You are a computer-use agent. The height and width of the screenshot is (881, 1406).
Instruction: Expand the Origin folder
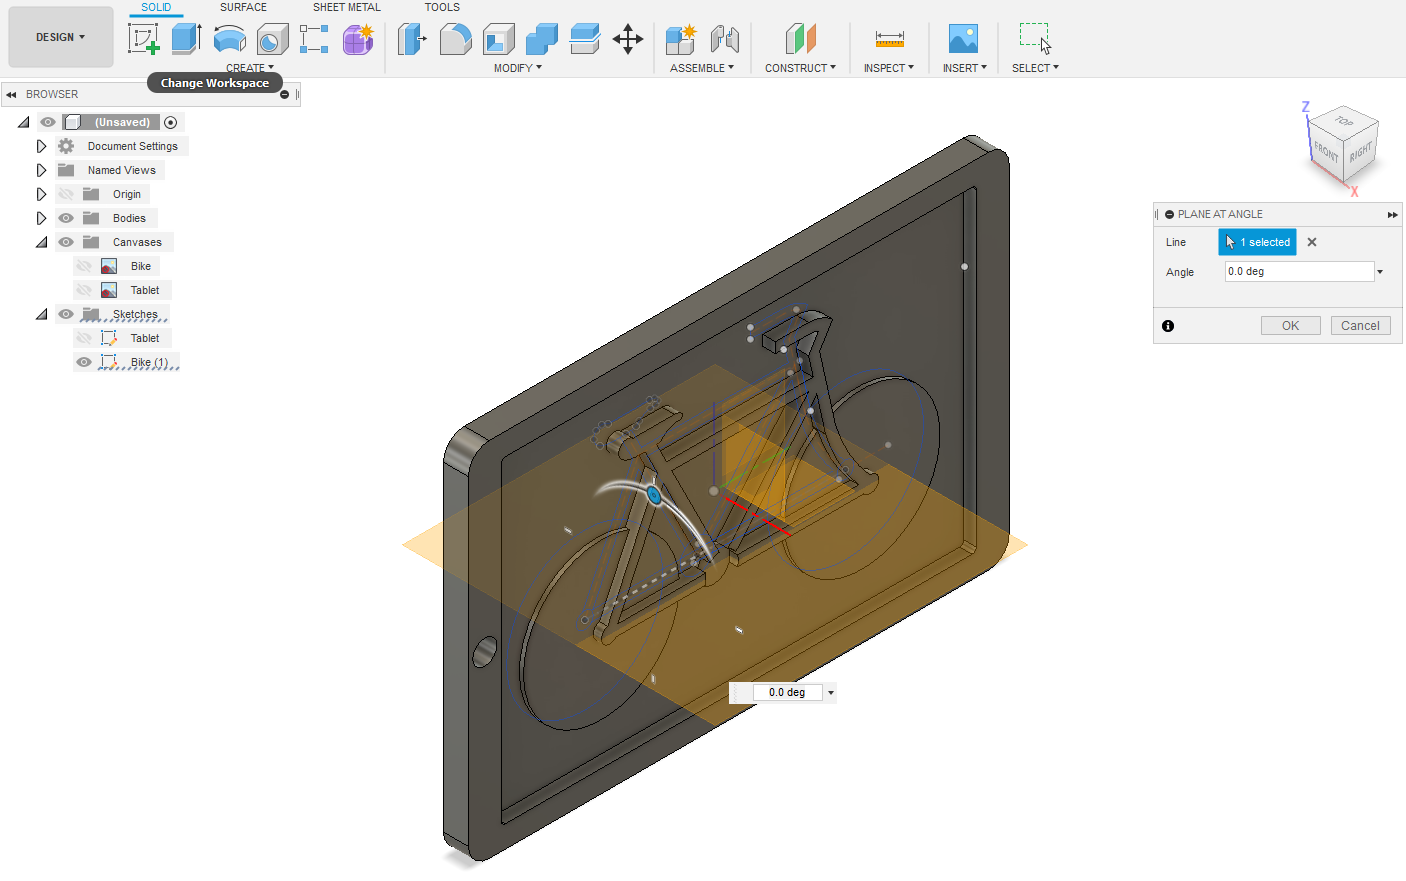pyautogui.click(x=41, y=194)
